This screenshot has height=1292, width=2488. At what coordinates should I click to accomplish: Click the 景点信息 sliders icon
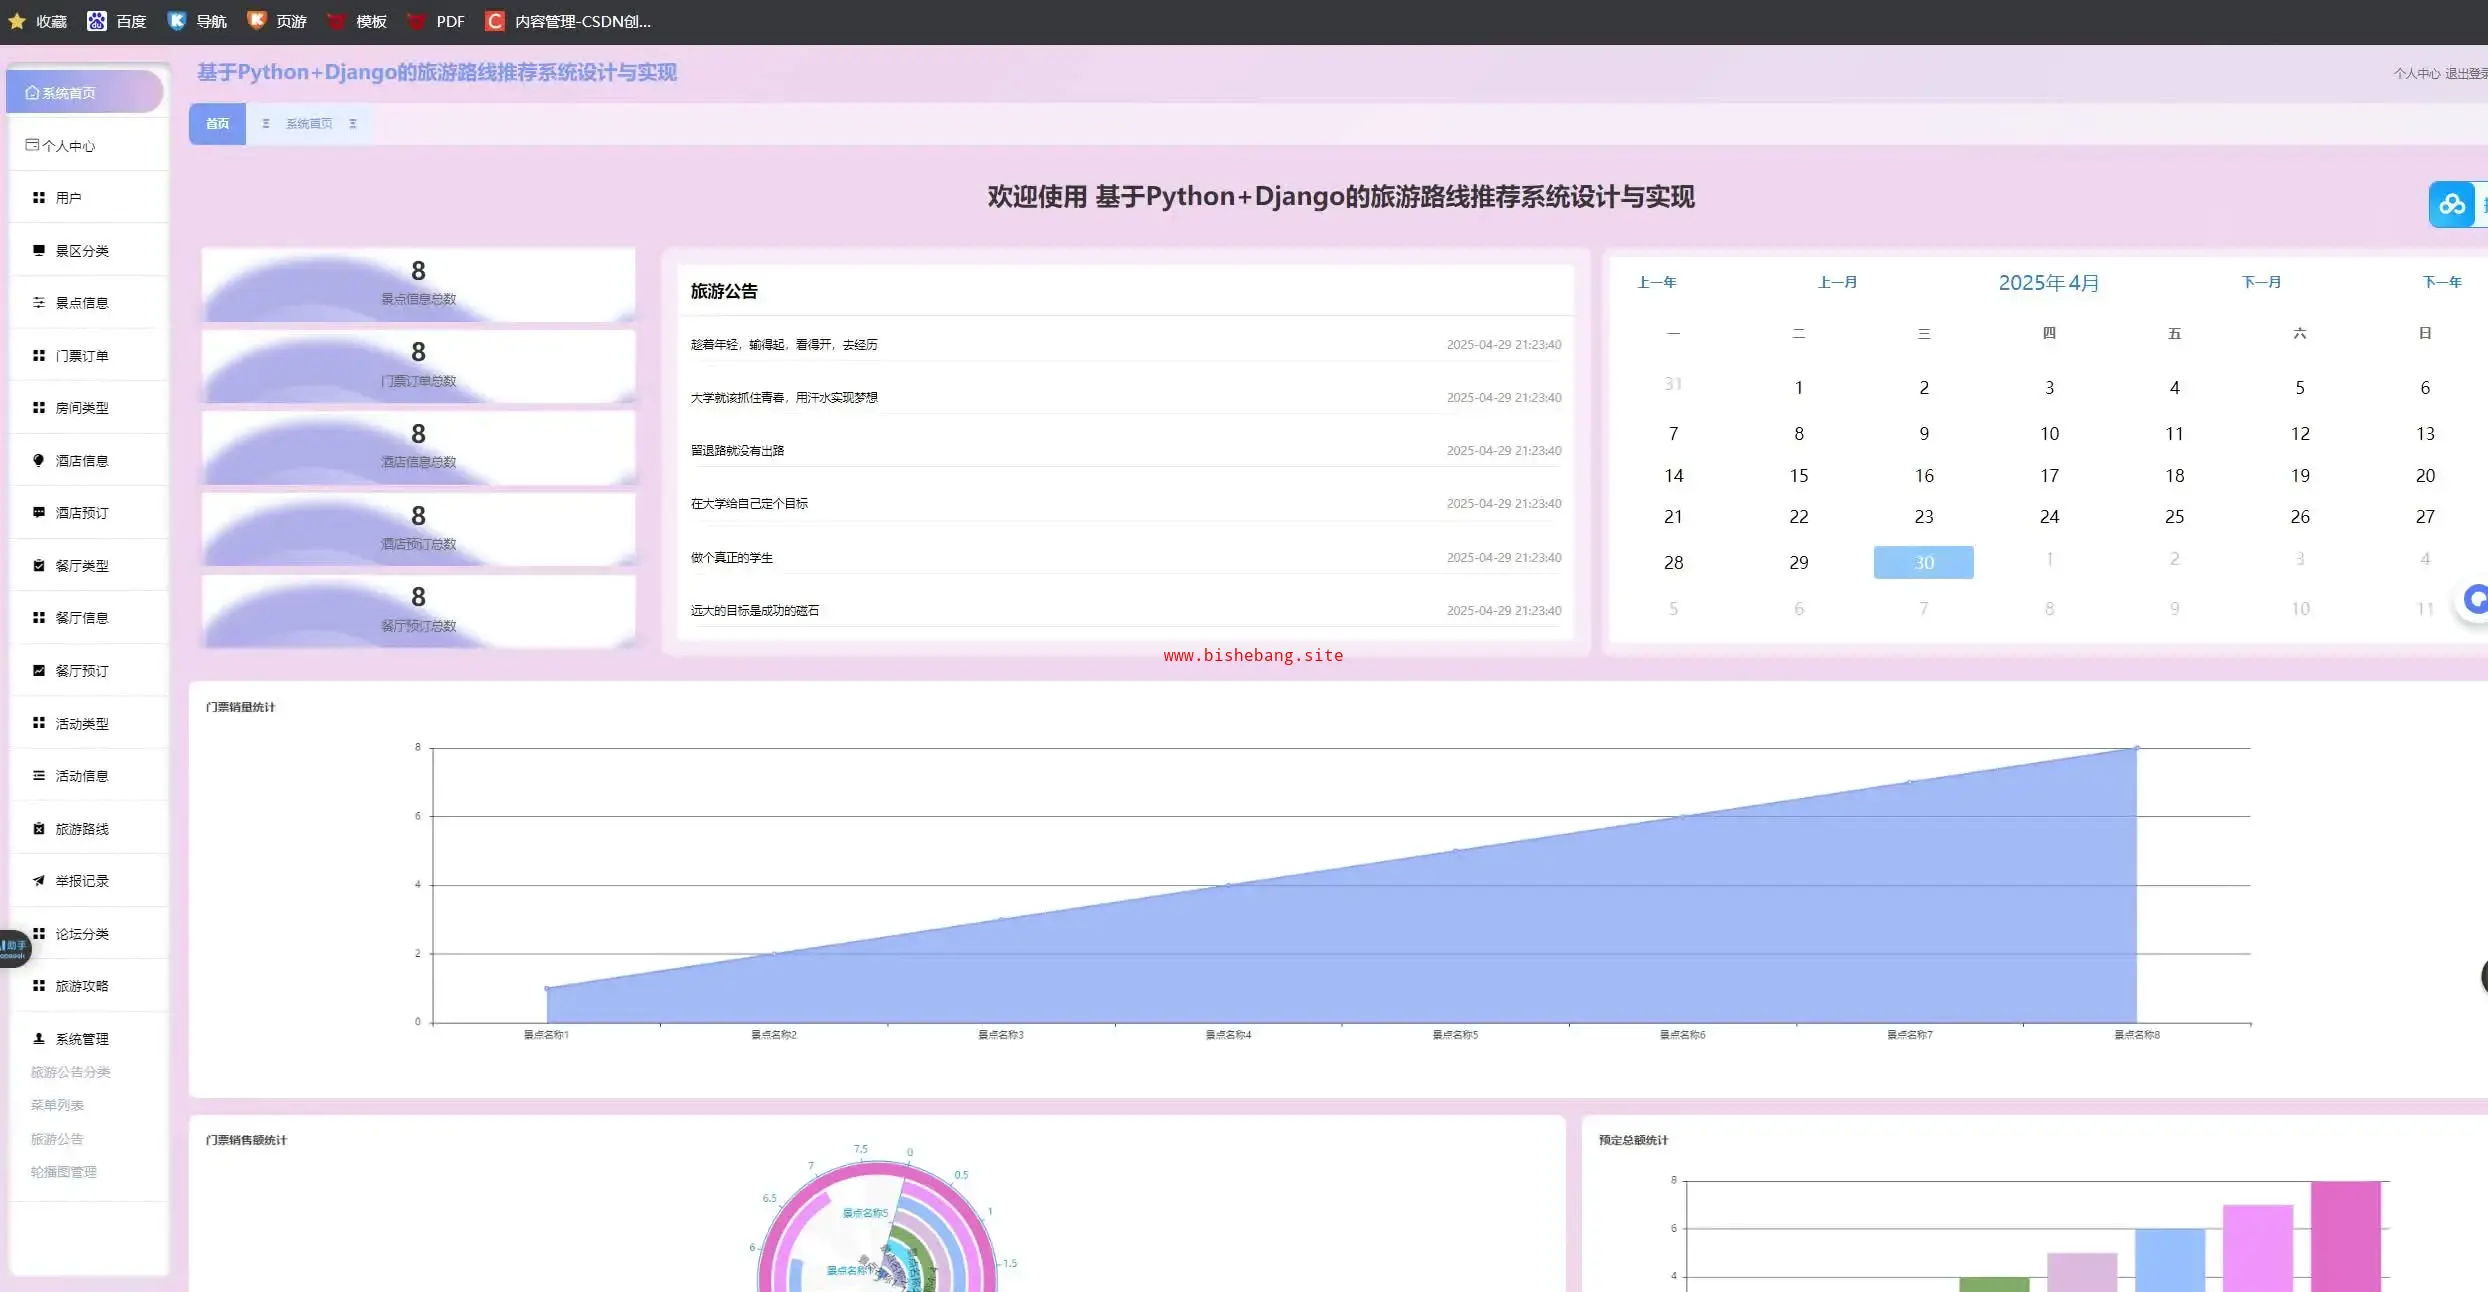click(38, 302)
